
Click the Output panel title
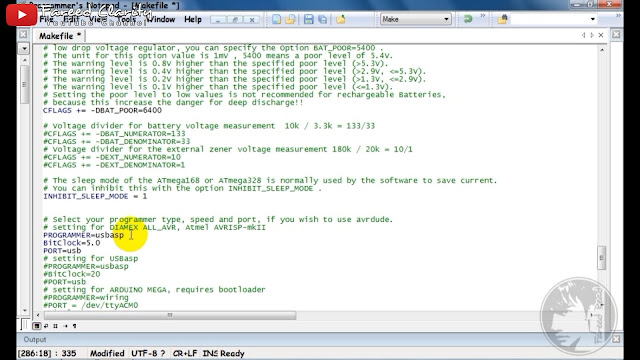pos(35,340)
